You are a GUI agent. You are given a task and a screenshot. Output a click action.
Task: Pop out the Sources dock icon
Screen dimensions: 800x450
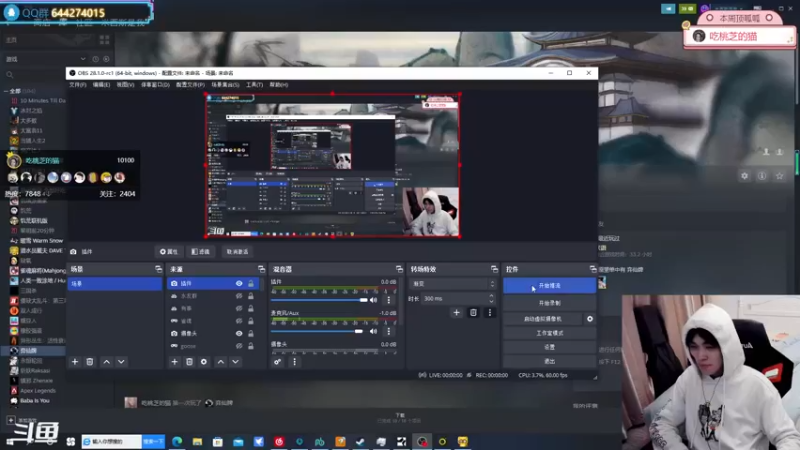coord(262,269)
